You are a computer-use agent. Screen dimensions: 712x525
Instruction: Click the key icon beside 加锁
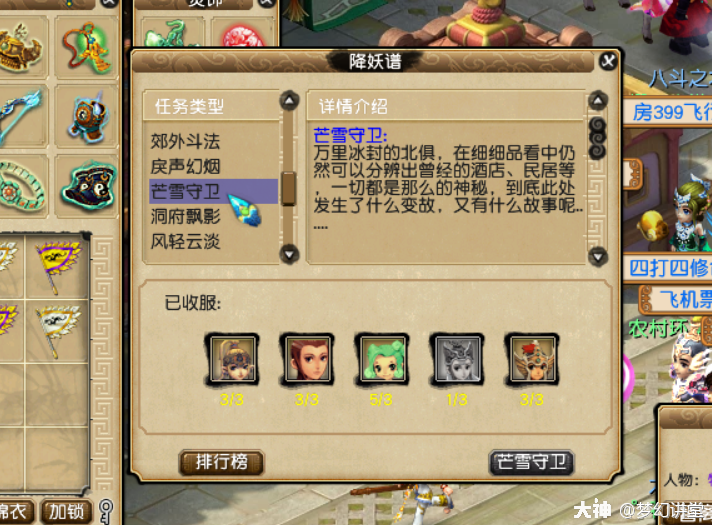(105, 511)
